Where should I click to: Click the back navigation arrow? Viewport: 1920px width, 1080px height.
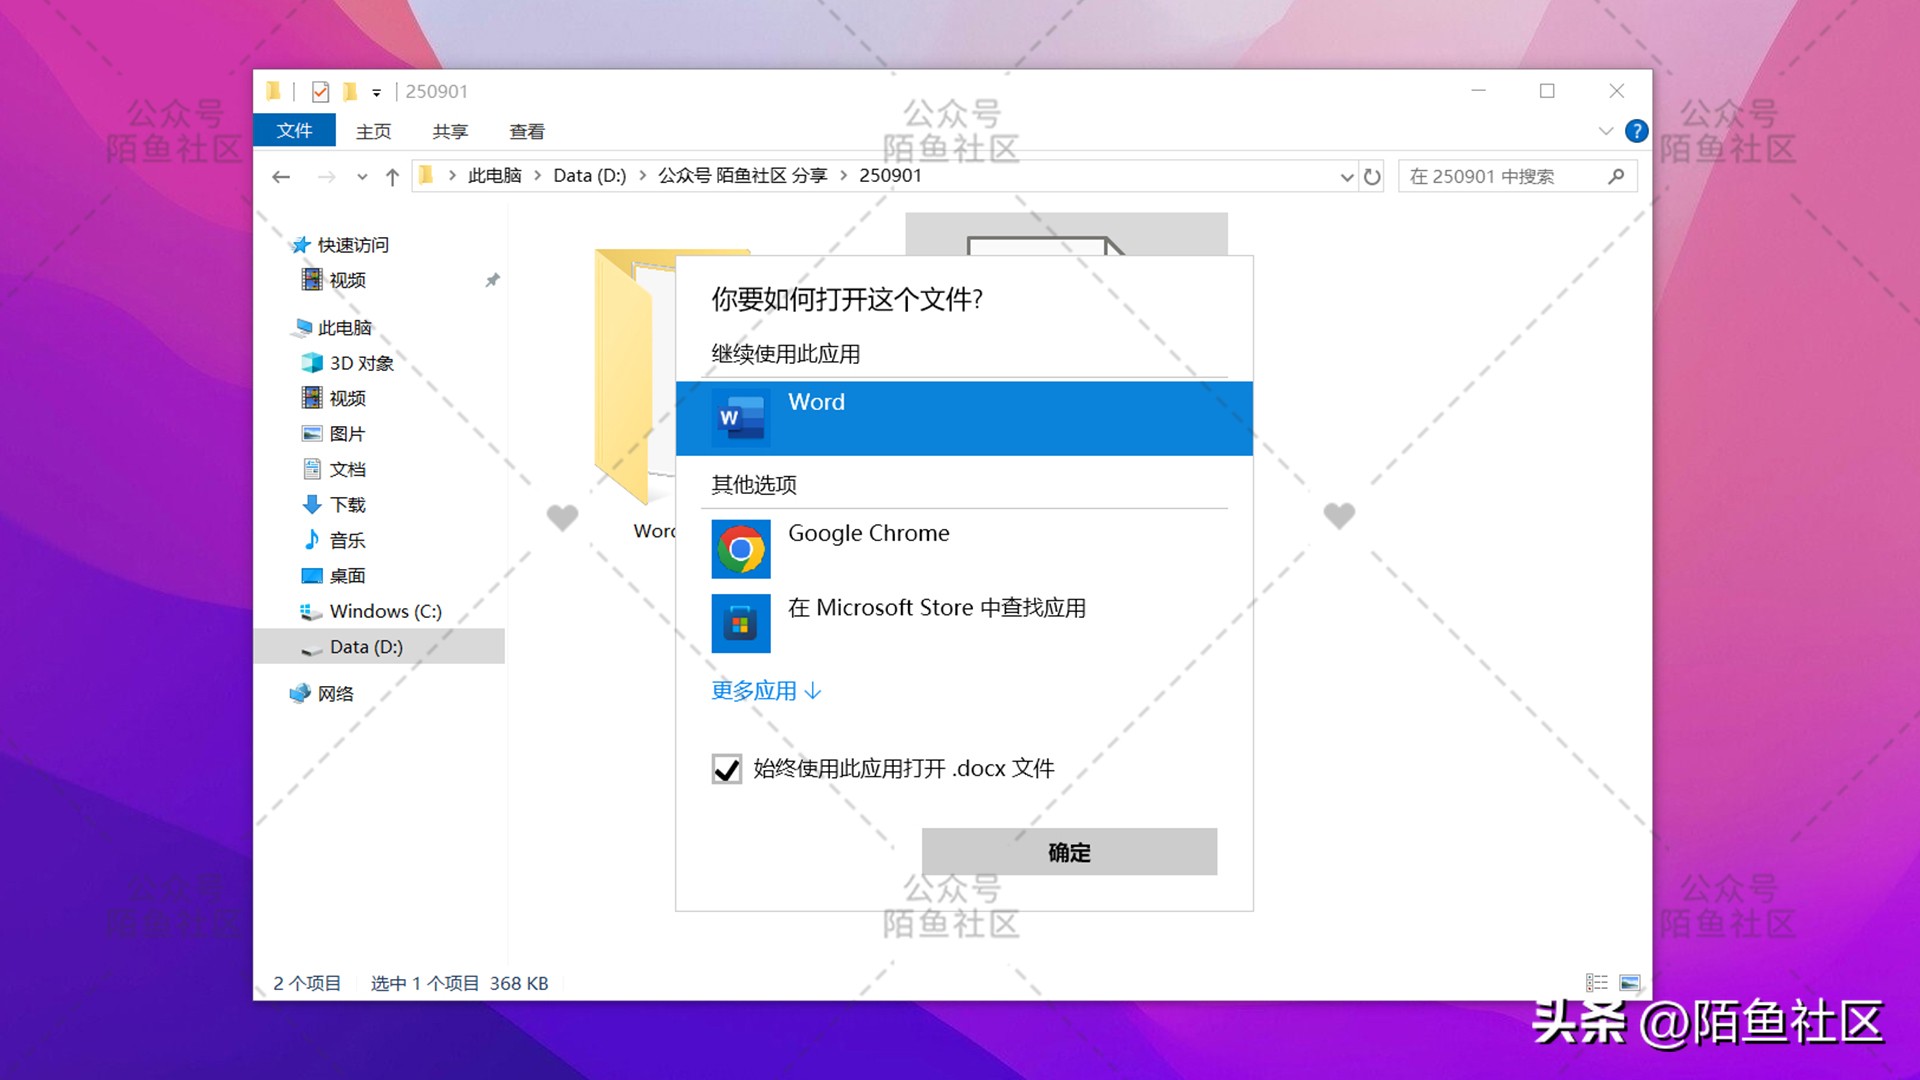(x=281, y=177)
